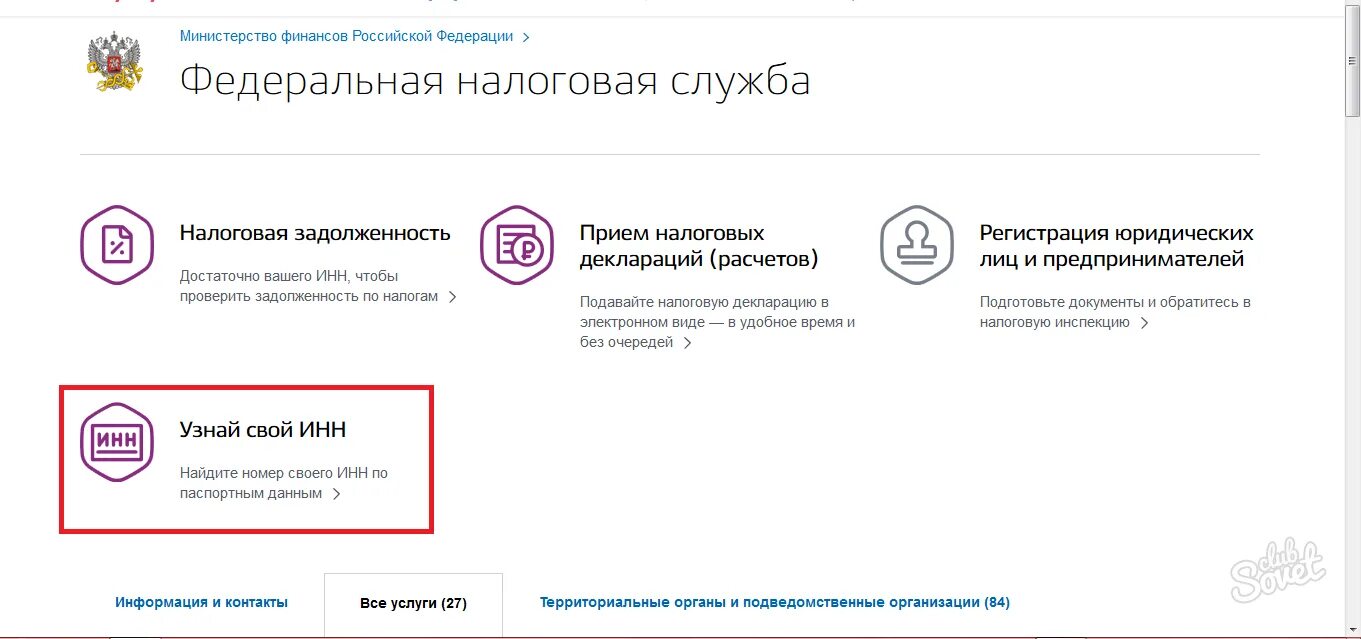Select the Все услуги (27) tab

tap(413, 603)
